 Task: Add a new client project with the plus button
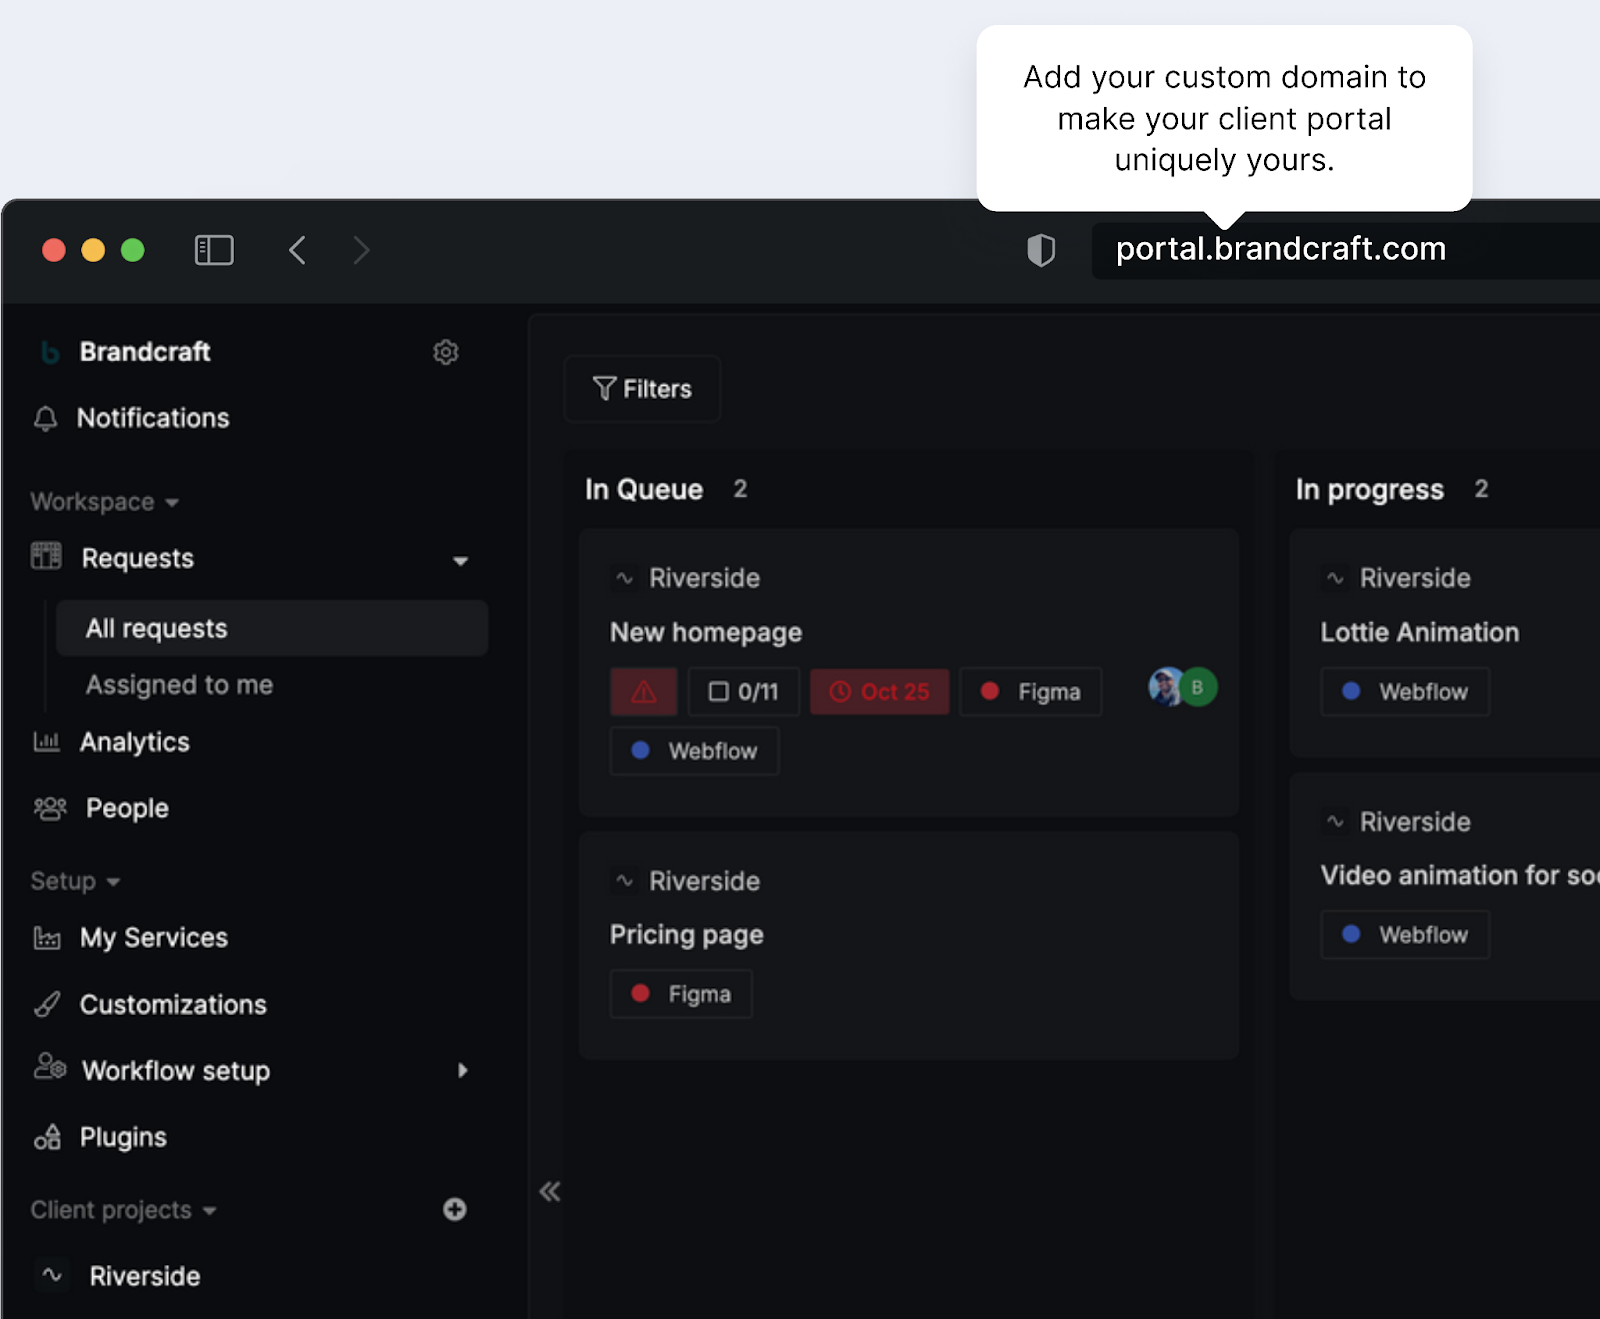pos(455,1210)
